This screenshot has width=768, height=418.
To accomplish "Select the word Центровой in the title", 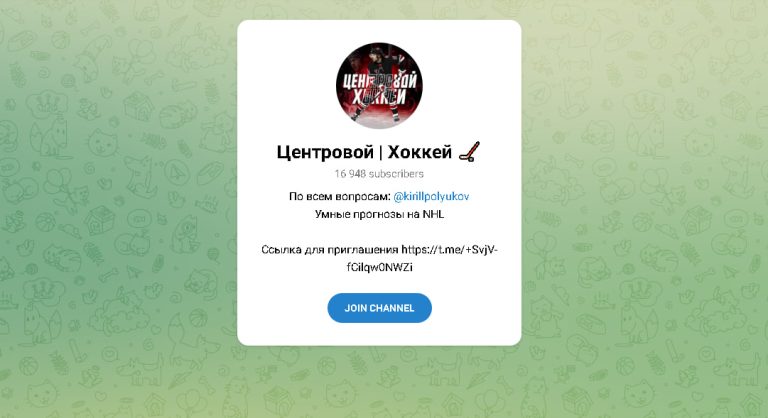I will (x=325, y=152).
